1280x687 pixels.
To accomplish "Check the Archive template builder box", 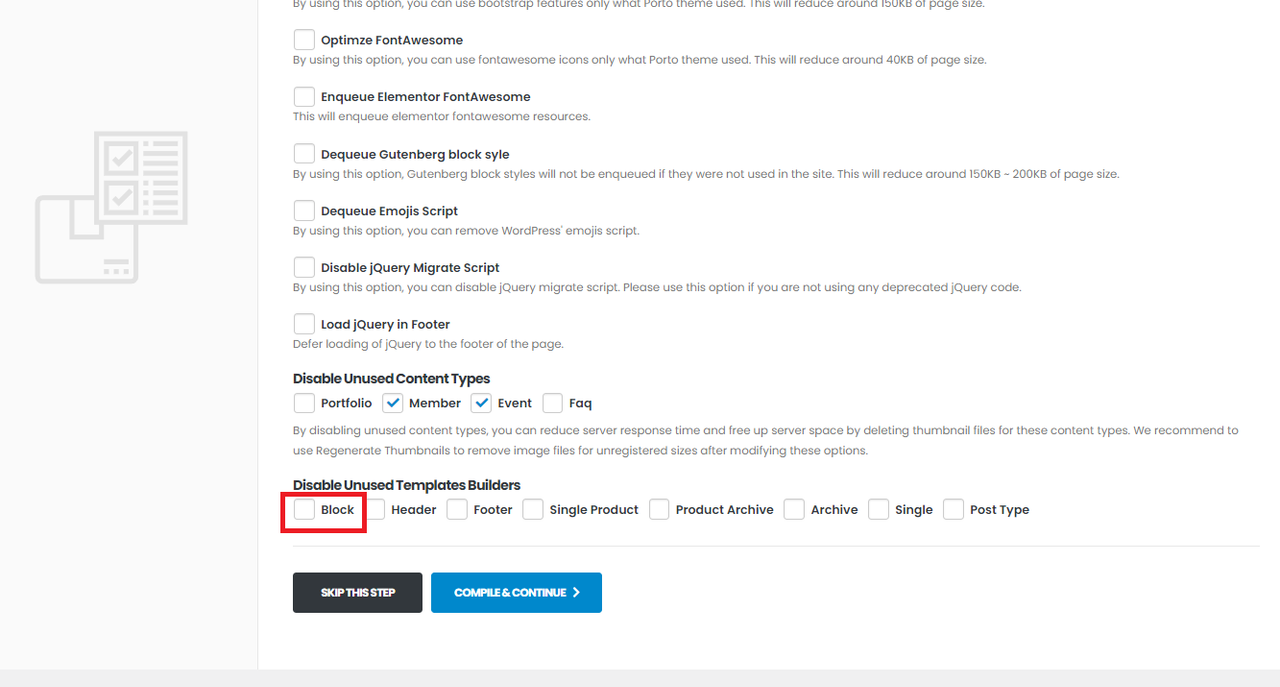I will (794, 509).
